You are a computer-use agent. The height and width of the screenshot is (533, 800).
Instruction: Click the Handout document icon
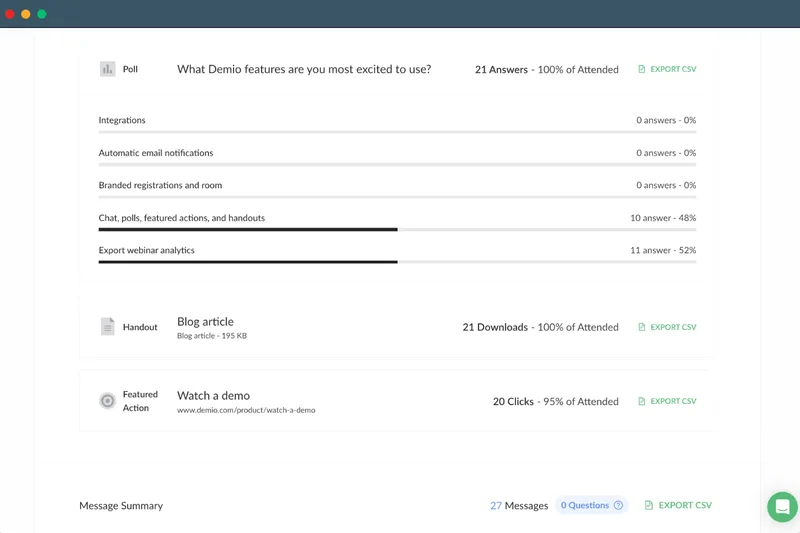107,326
